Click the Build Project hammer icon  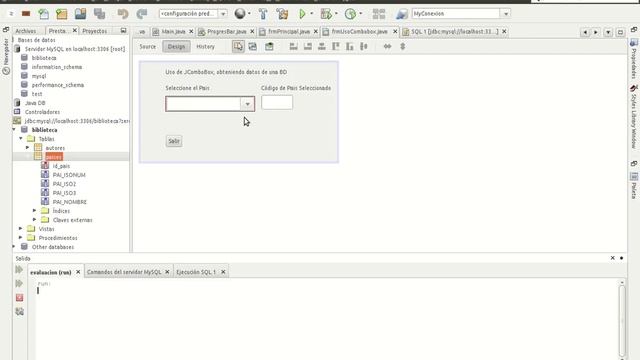[x=263, y=14]
